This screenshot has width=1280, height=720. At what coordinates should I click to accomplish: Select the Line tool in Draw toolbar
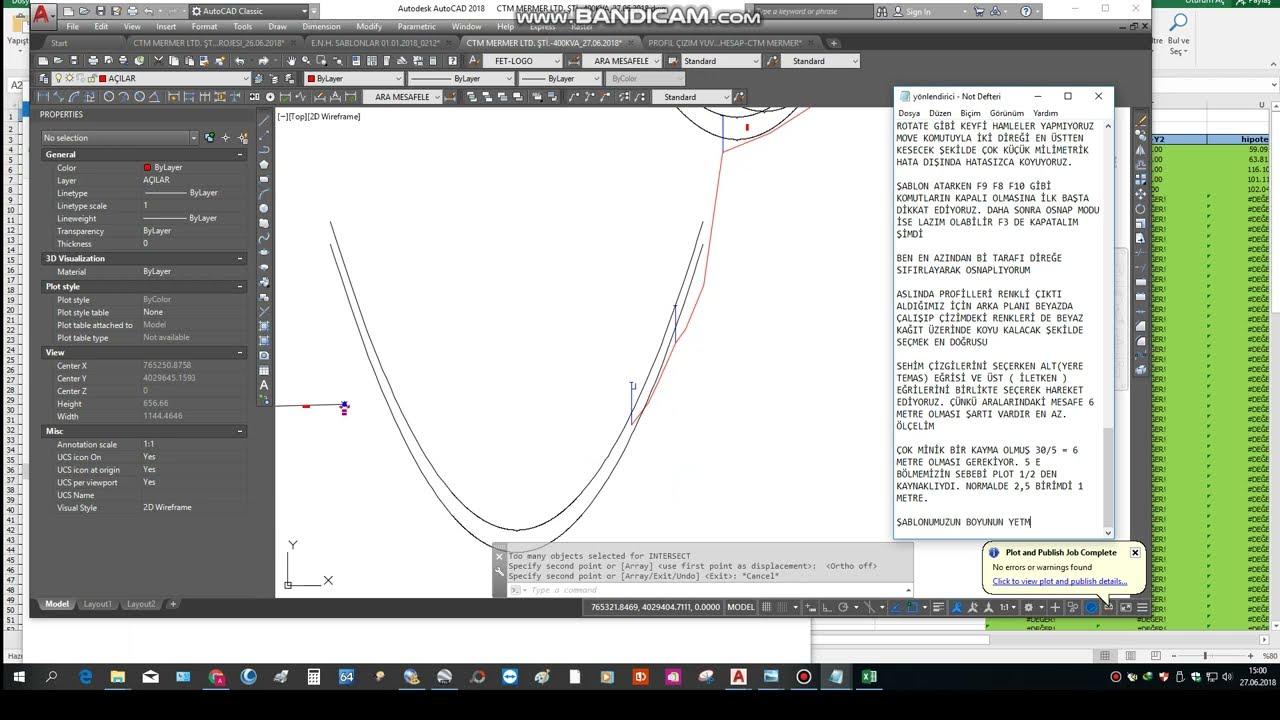[x=262, y=120]
